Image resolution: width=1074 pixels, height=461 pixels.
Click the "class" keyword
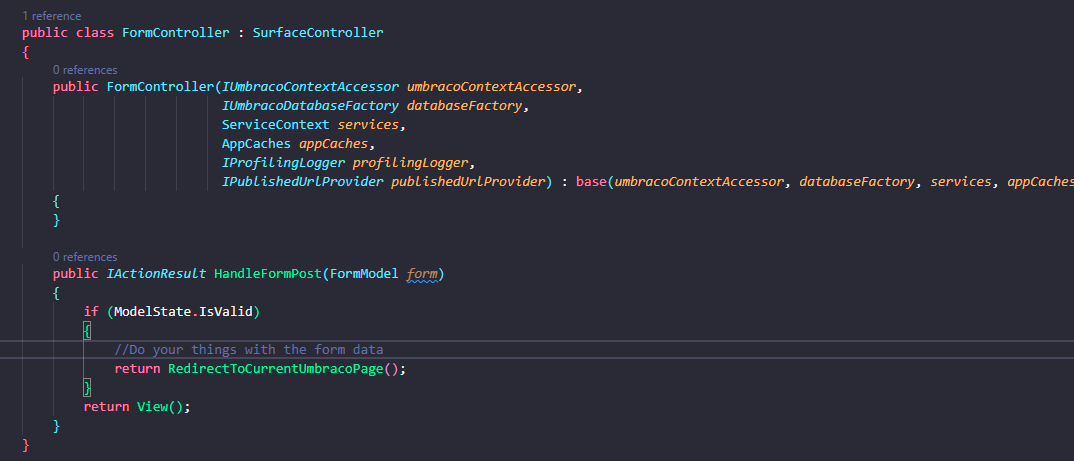pos(95,33)
